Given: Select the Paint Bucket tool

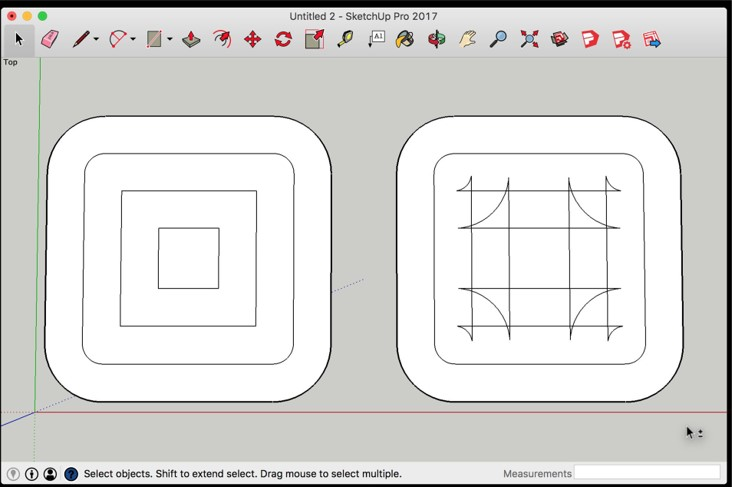Looking at the screenshot, I should pos(405,39).
